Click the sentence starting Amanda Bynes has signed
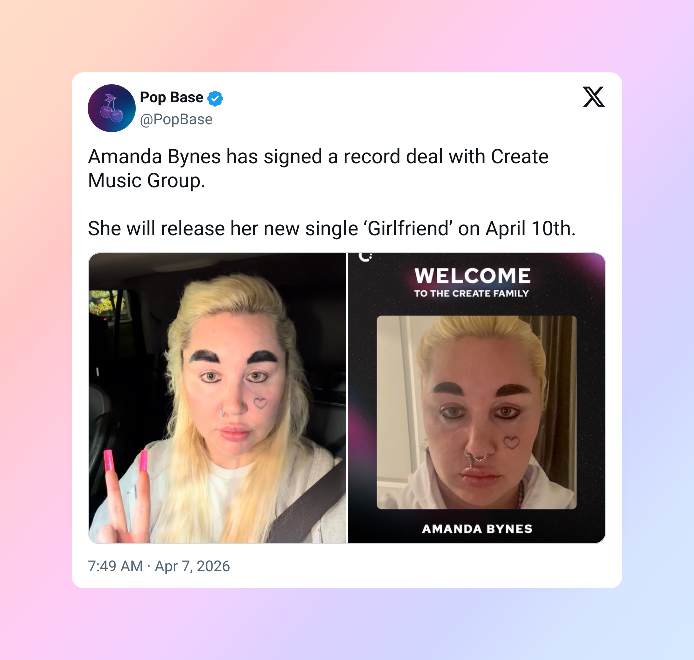Viewport: 694px width, 660px height. [318, 168]
